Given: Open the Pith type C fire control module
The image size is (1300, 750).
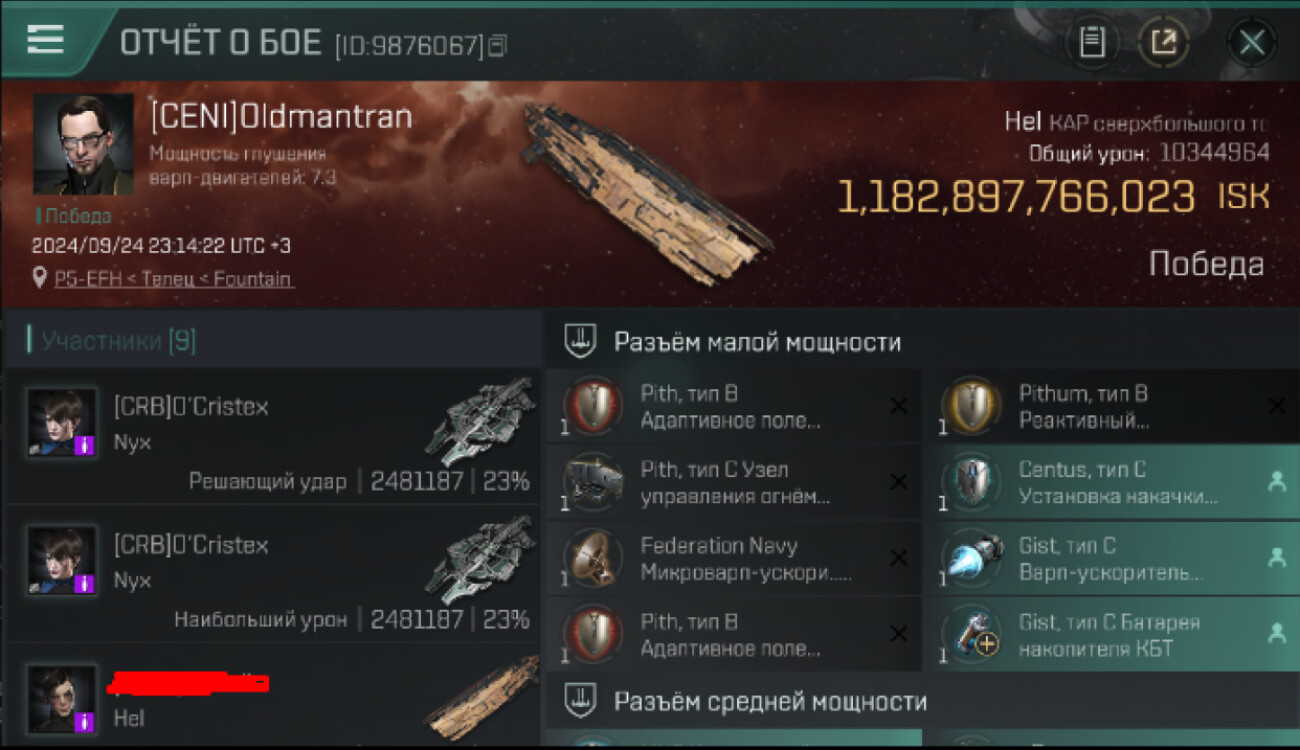Looking at the screenshot, I should (x=734, y=483).
